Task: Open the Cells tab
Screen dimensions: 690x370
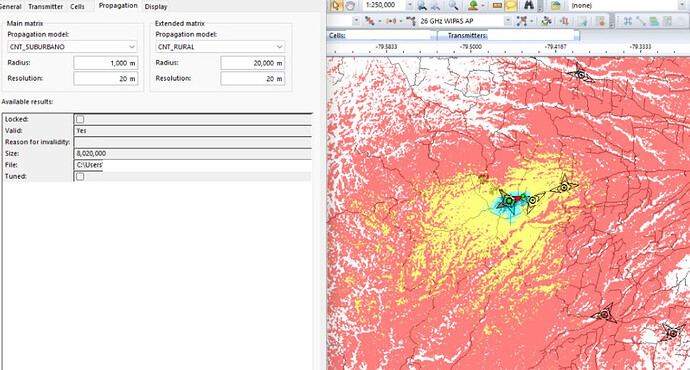Action: click(77, 7)
